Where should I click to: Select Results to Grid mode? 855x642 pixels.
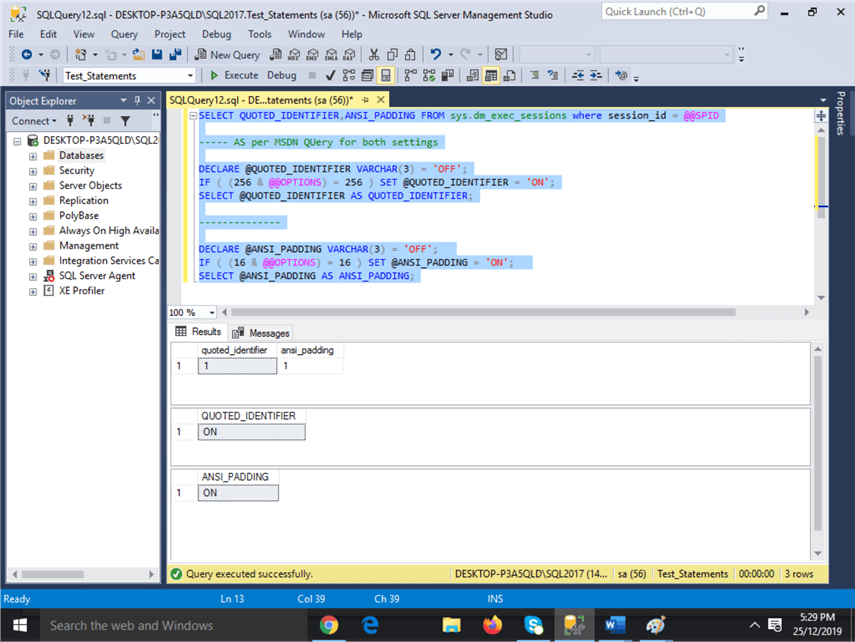point(491,75)
